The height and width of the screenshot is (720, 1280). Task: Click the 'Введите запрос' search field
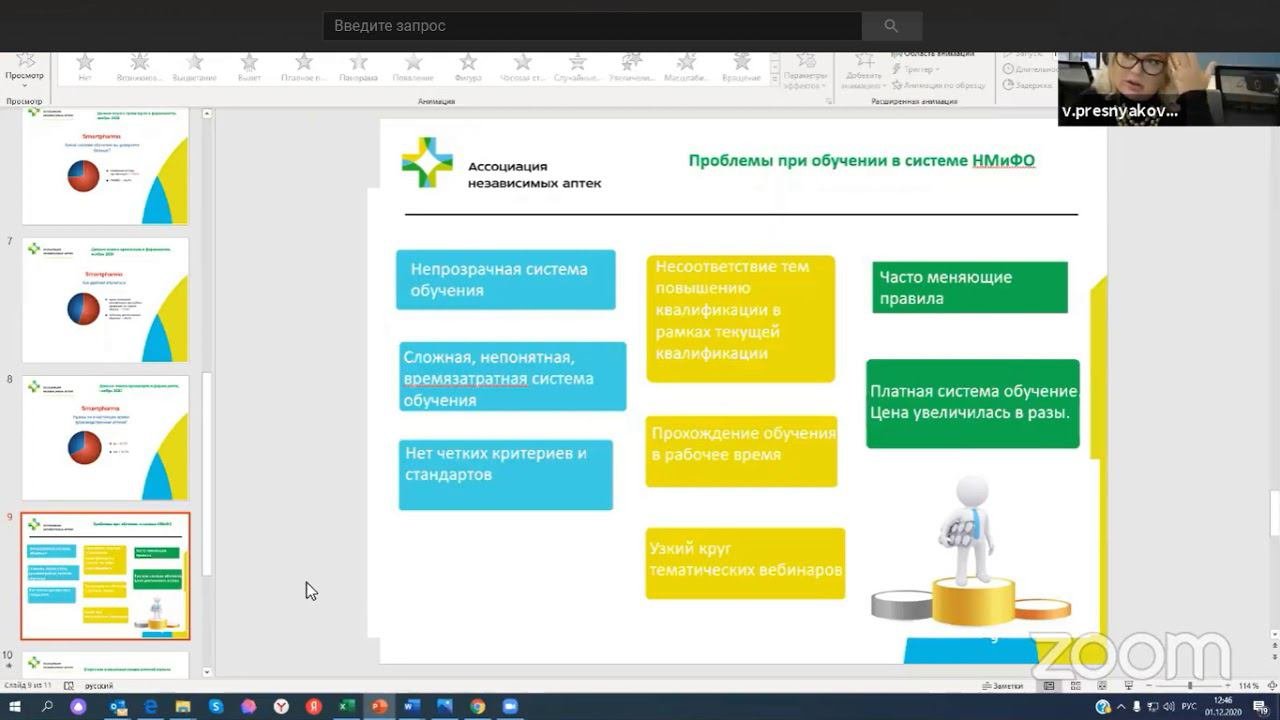point(592,26)
